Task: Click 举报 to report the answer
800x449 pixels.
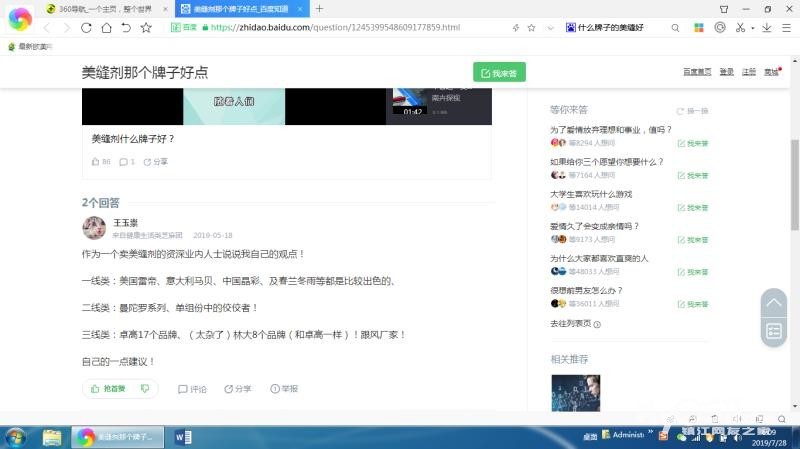Action: (283, 389)
